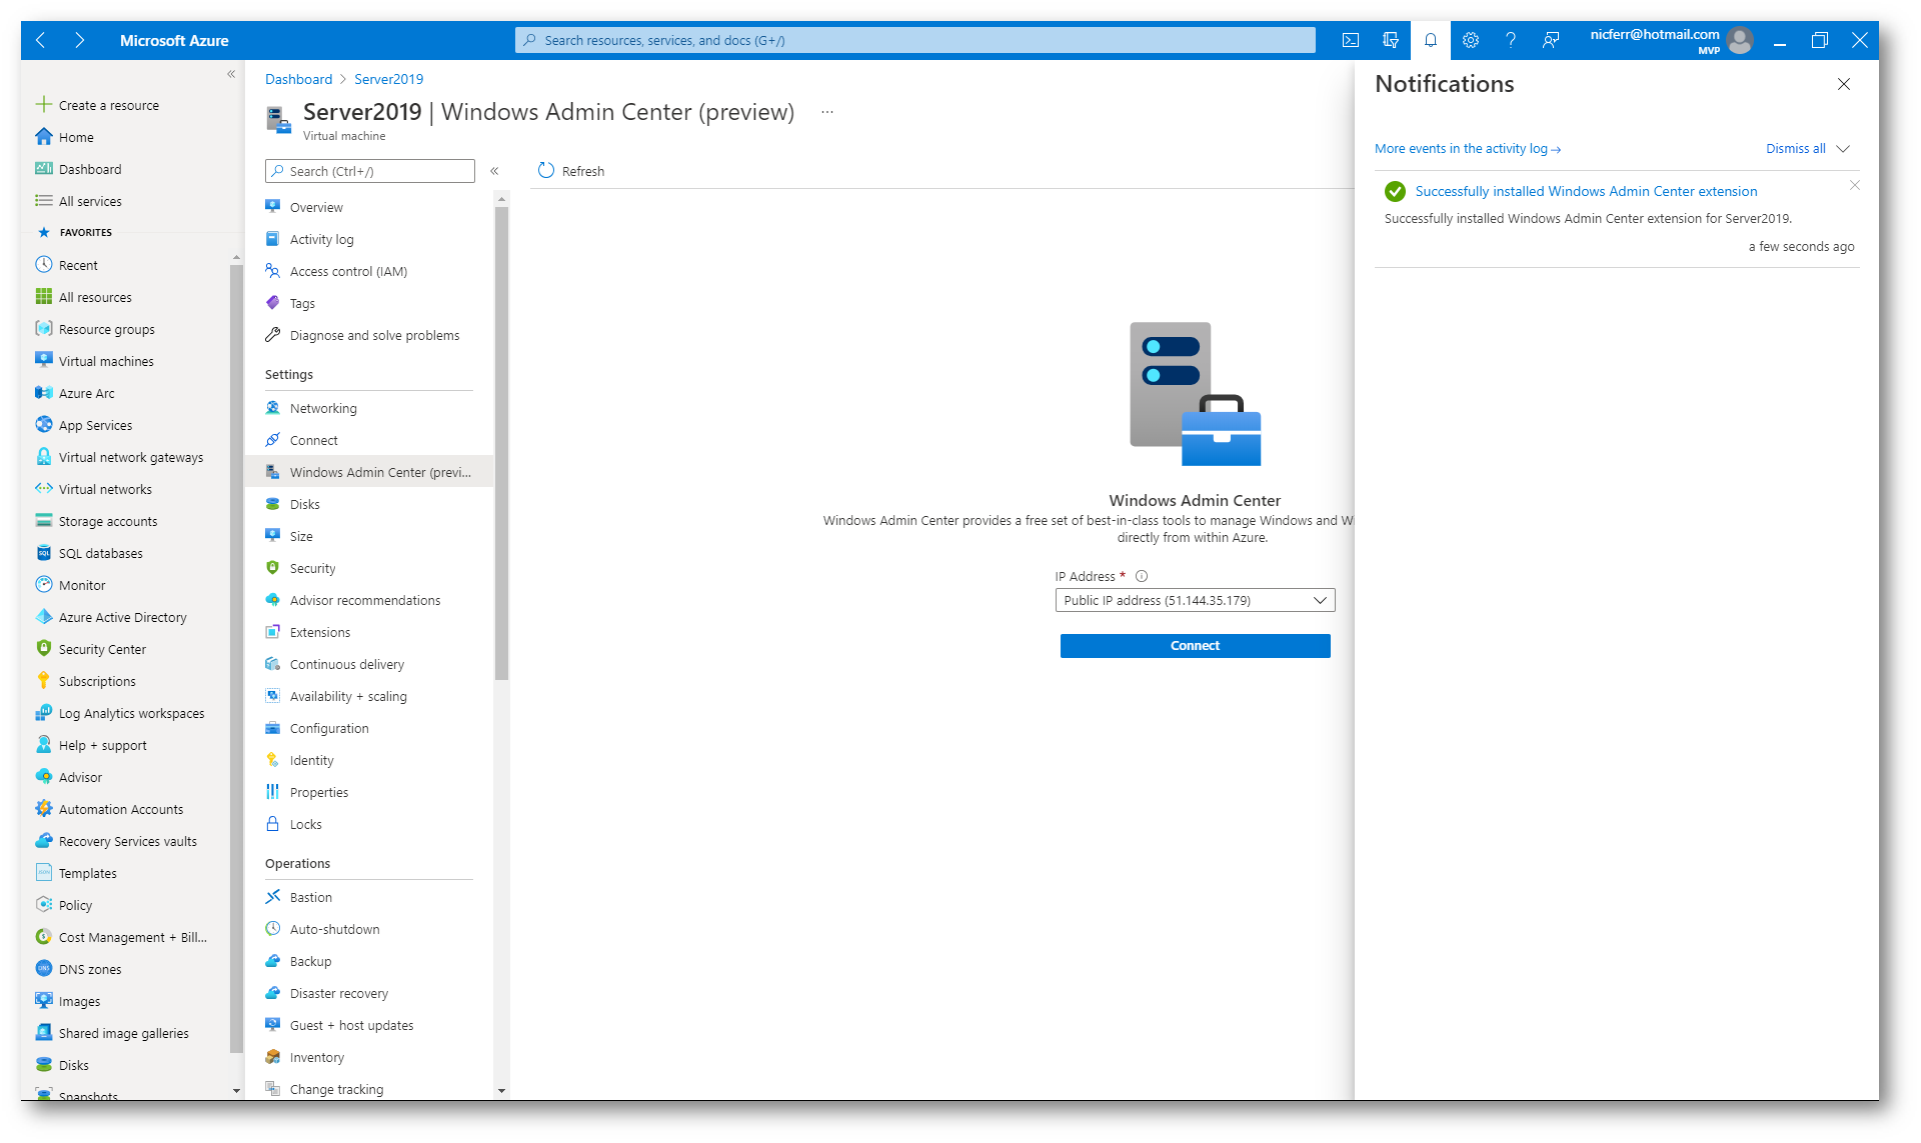Select Networking under Settings
Screen dimensions: 1921x1143
(x=323, y=408)
